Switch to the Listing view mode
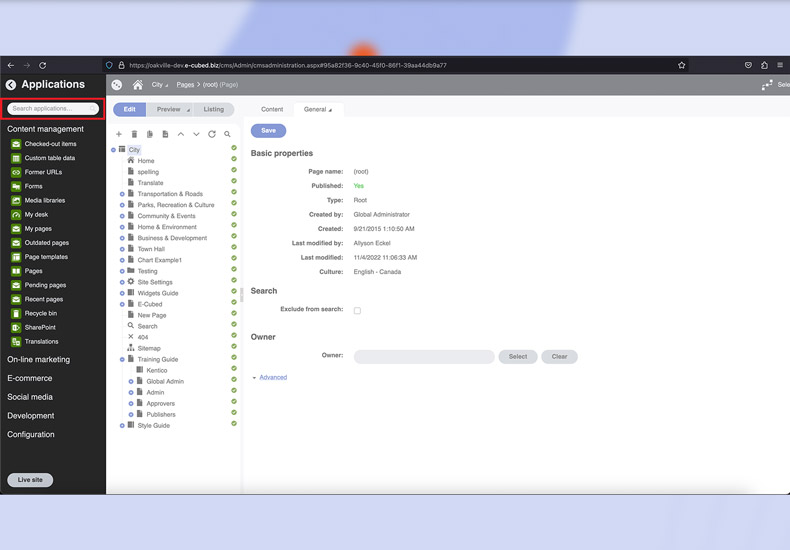The height and width of the screenshot is (550, 790). pos(214,109)
